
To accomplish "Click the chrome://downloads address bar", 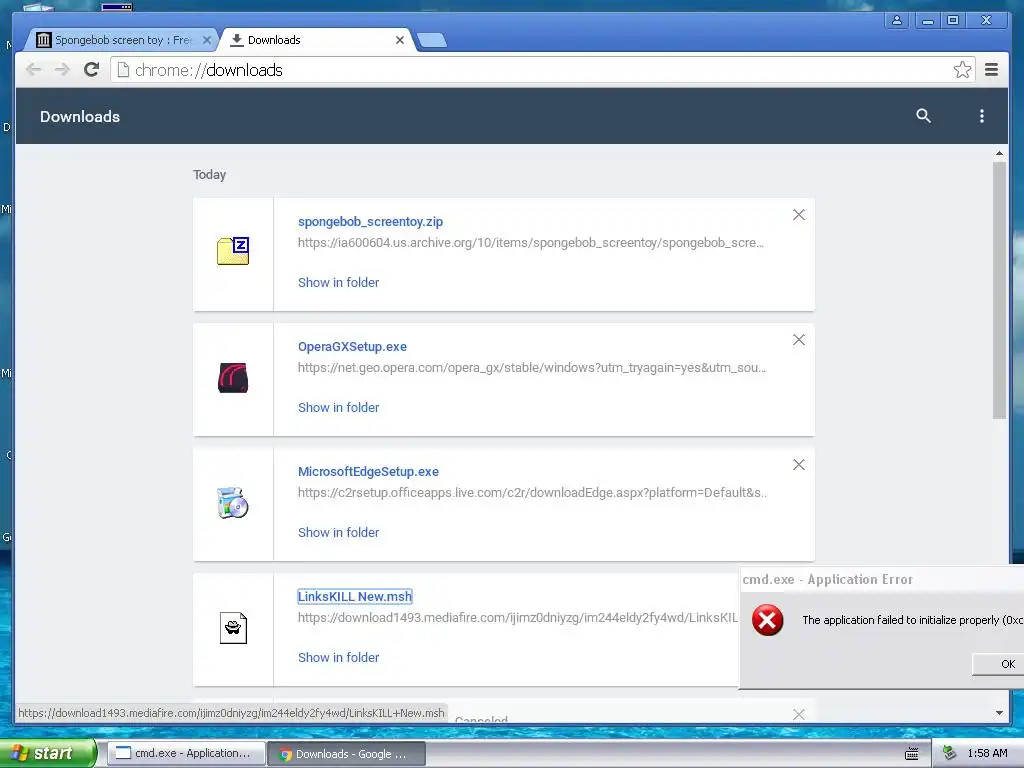I will pos(542,70).
